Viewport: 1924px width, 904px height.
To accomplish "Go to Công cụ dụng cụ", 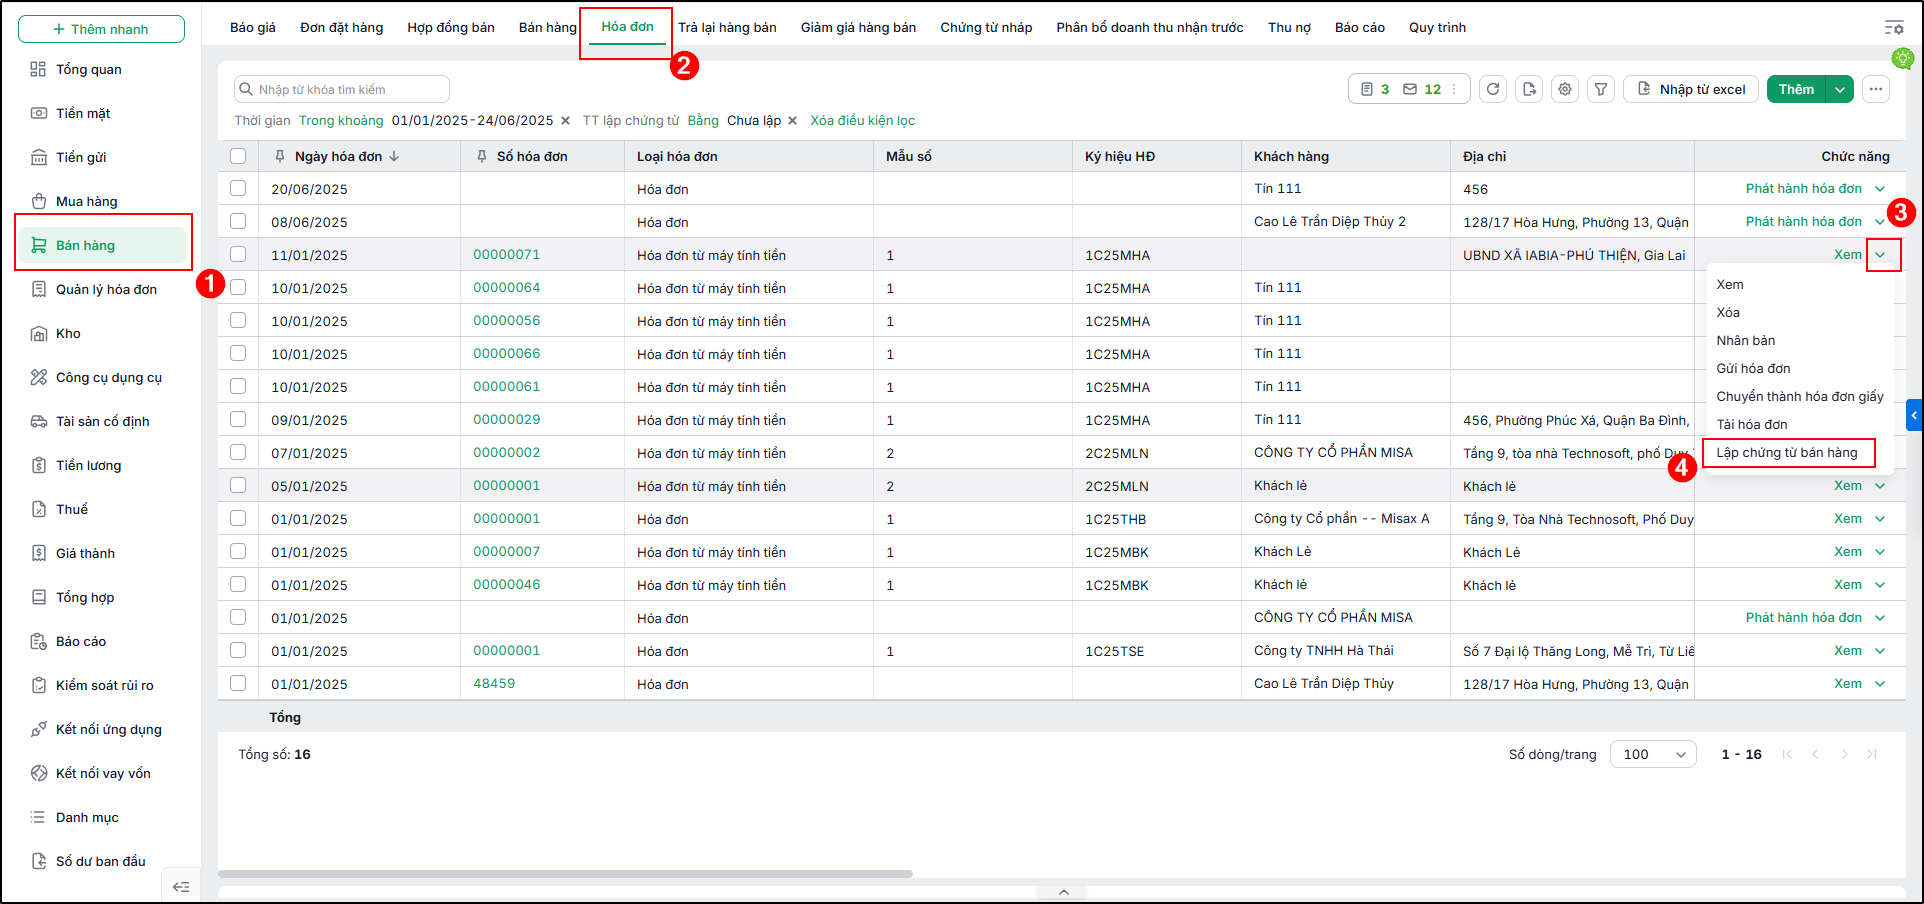I will coord(108,377).
